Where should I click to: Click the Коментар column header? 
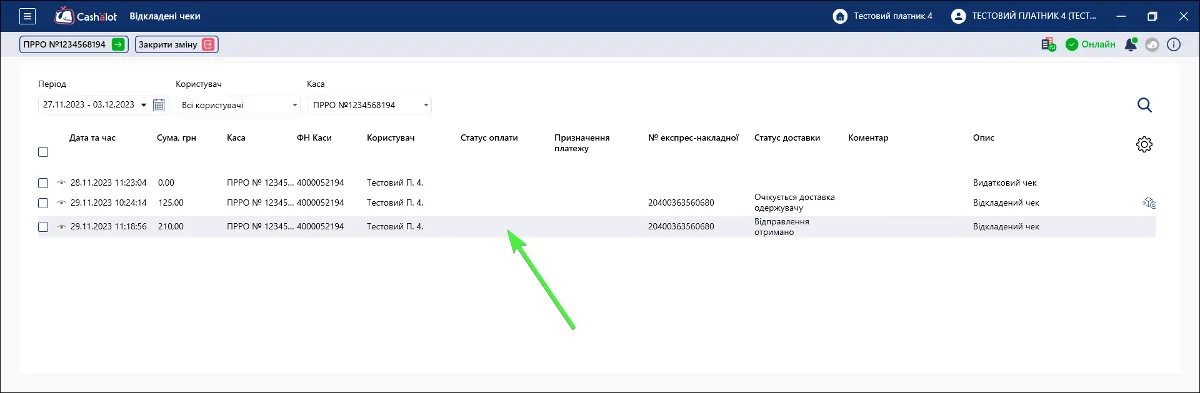pos(868,138)
